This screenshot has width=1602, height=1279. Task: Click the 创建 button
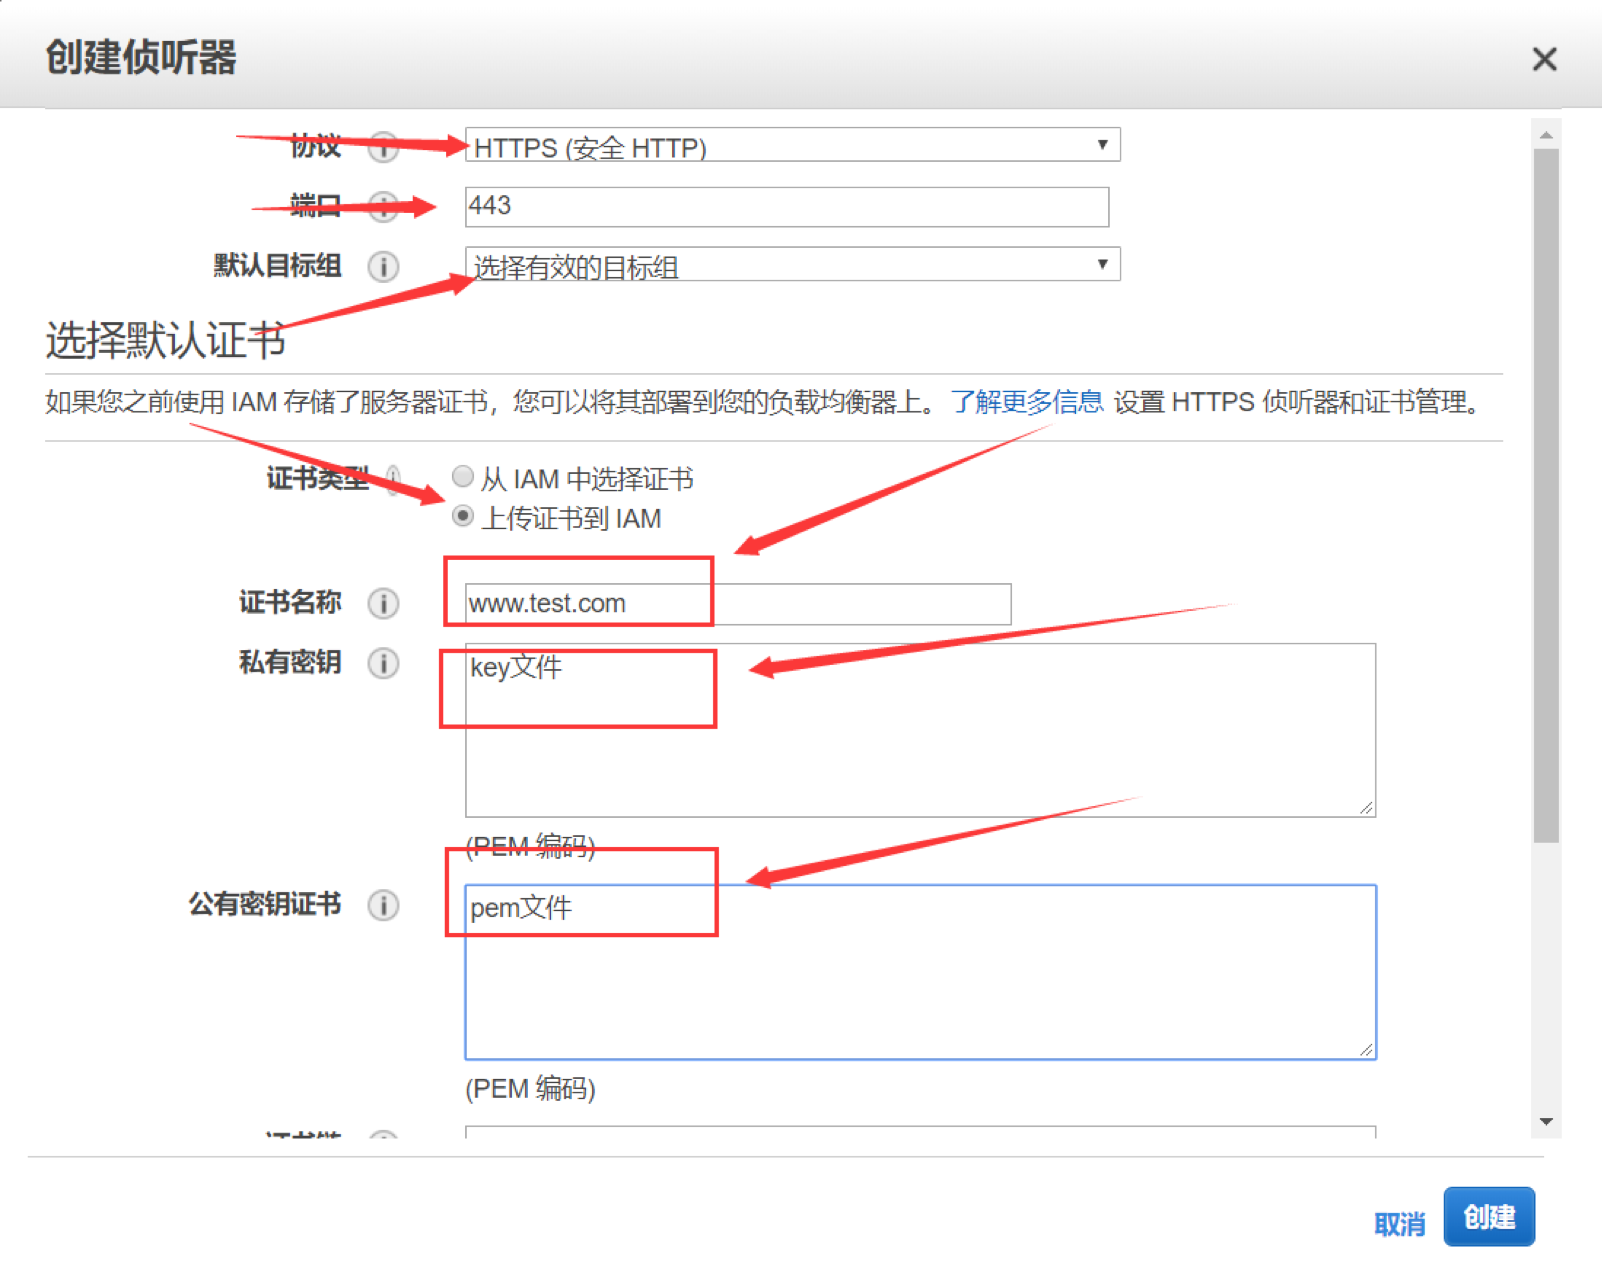point(1488,1217)
